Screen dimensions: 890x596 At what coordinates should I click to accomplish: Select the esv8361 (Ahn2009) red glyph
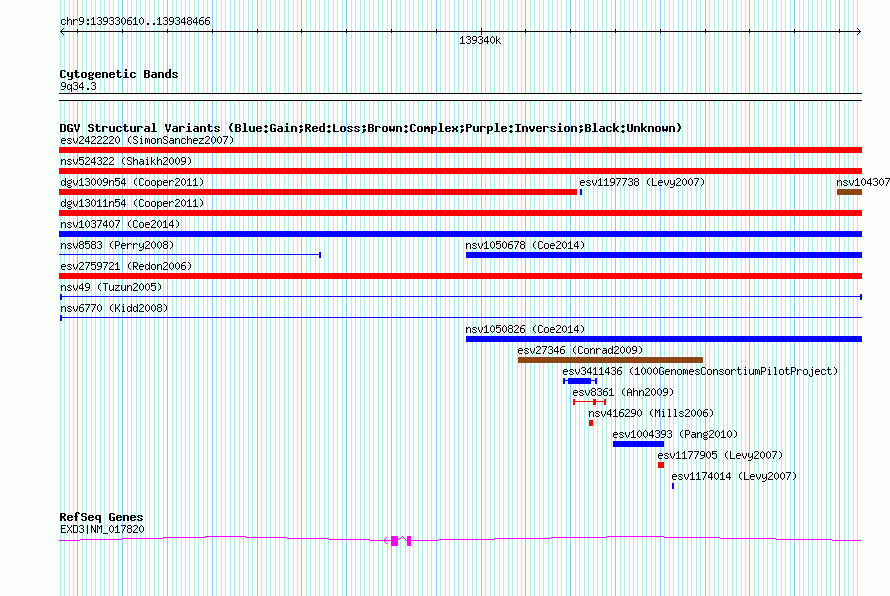tap(590, 402)
